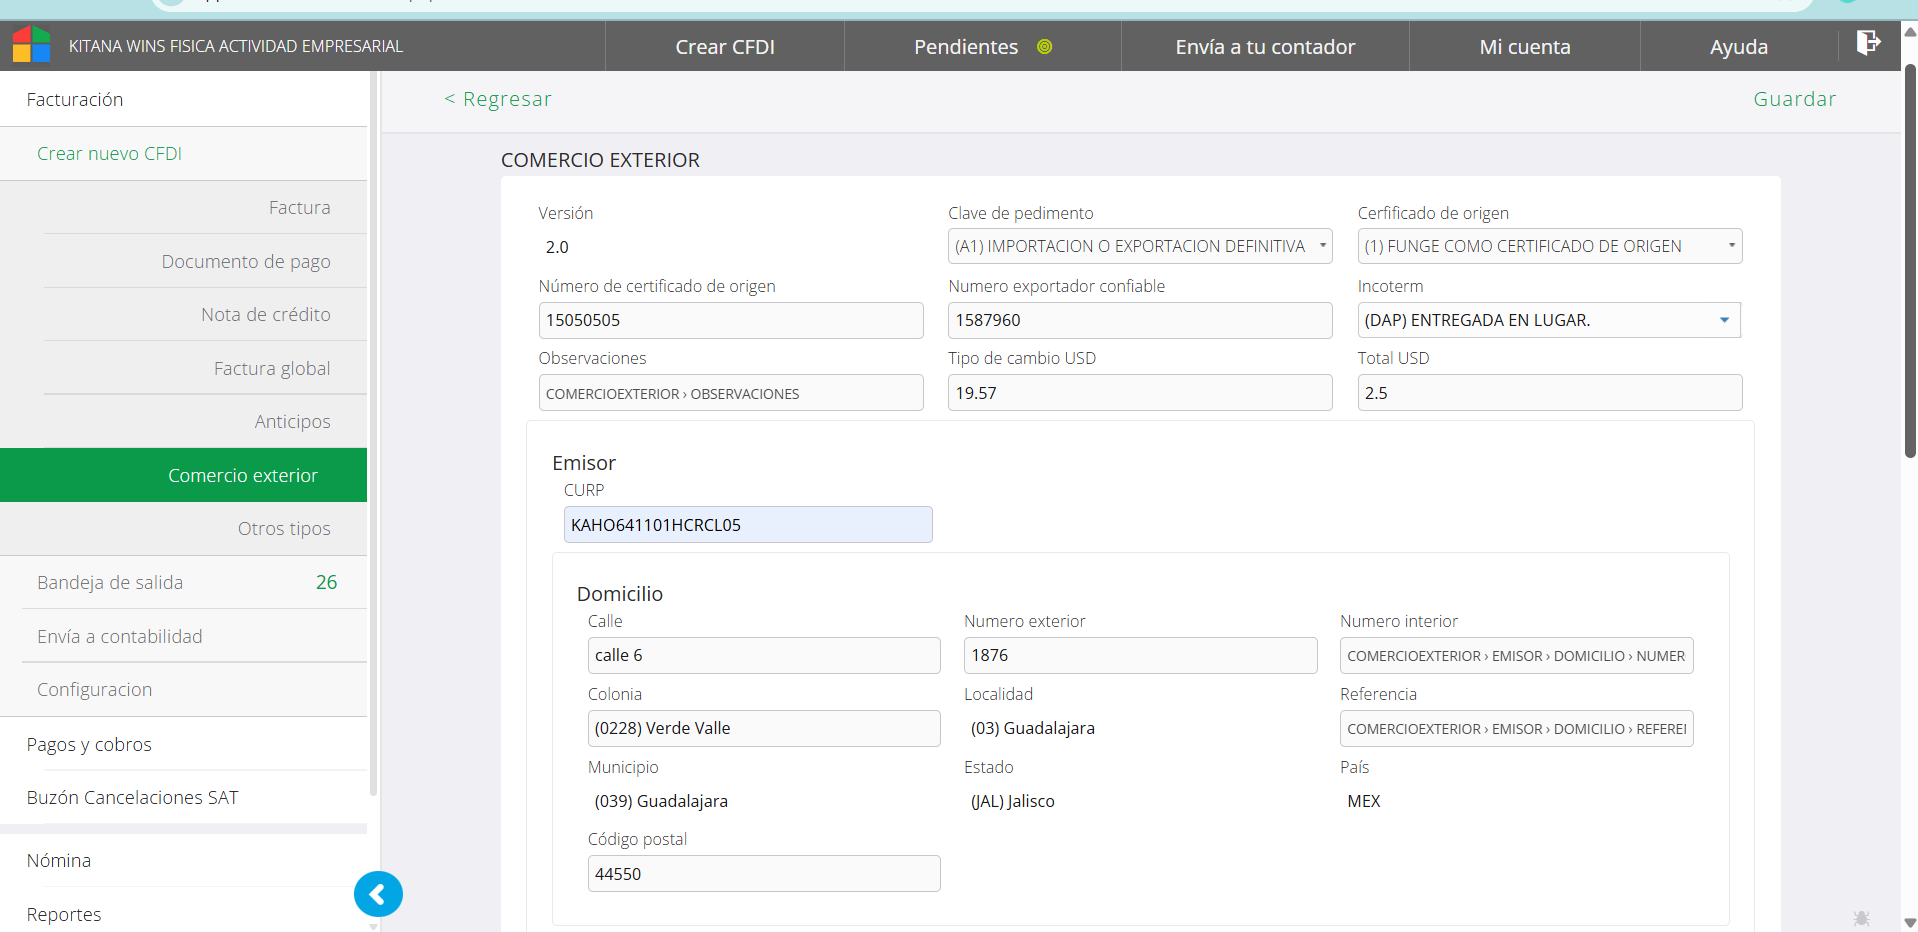Click the colorful app logo icon
The height and width of the screenshot is (932, 1918).
31,45
